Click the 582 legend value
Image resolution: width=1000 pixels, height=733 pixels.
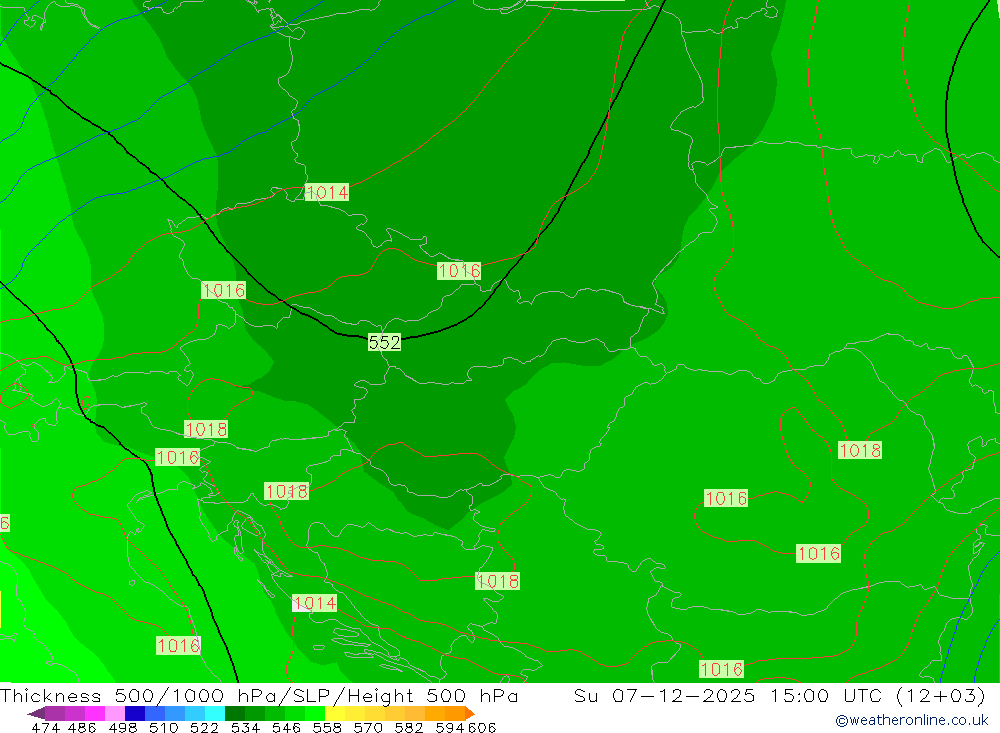click(409, 727)
